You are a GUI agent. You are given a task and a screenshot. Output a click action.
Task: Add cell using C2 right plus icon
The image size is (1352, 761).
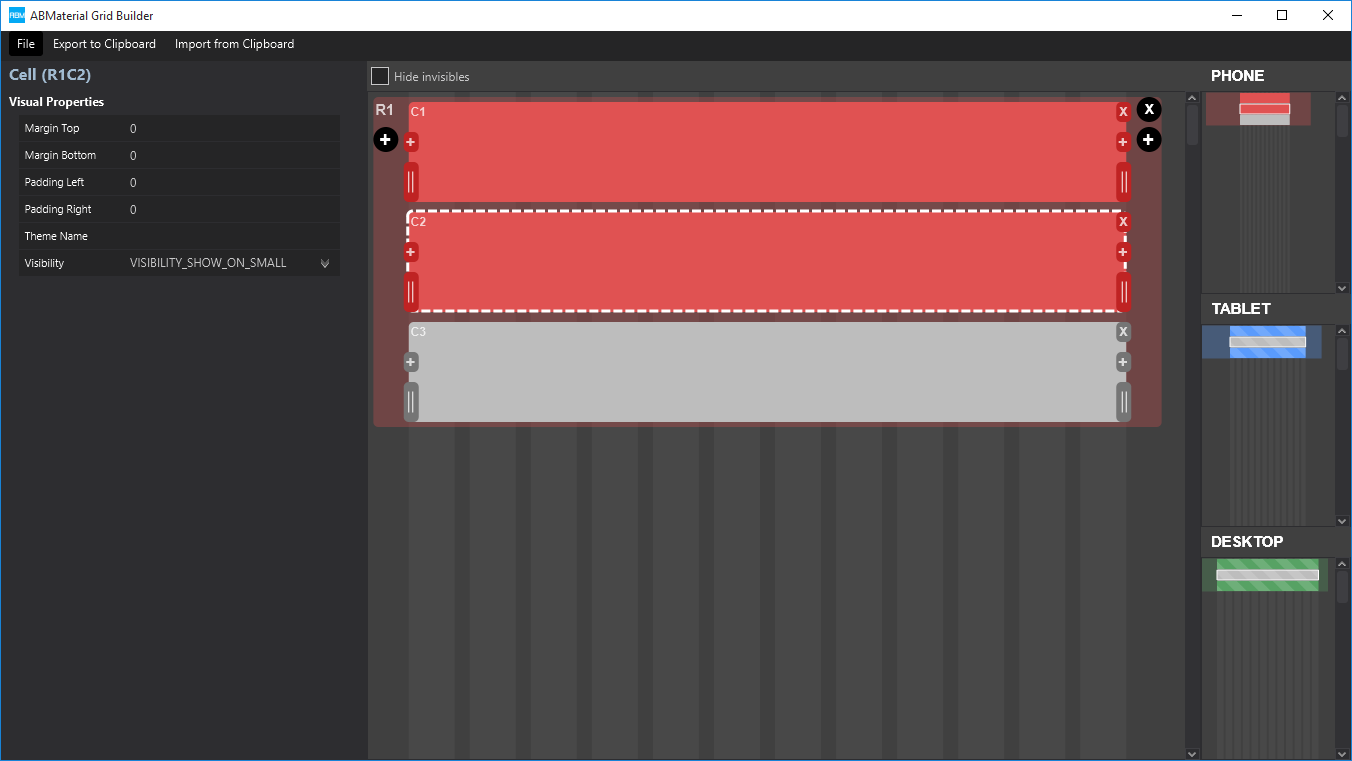click(1123, 252)
